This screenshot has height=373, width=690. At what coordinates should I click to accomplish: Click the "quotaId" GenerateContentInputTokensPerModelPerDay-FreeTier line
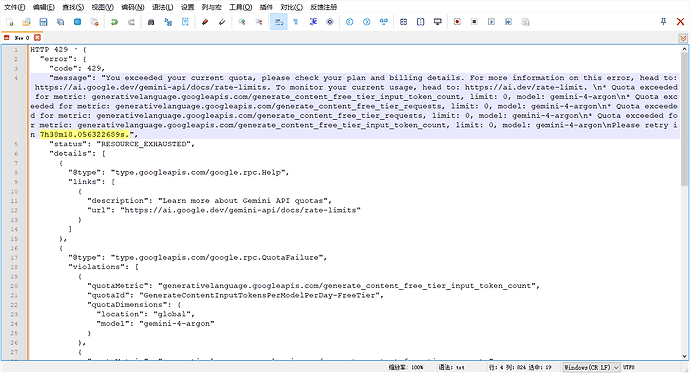click(235, 295)
